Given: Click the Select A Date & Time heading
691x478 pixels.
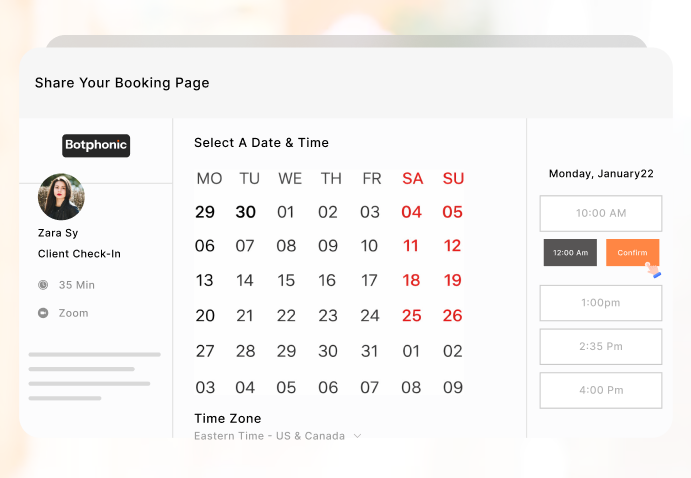Looking at the screenshot, I should pos(261,143).
